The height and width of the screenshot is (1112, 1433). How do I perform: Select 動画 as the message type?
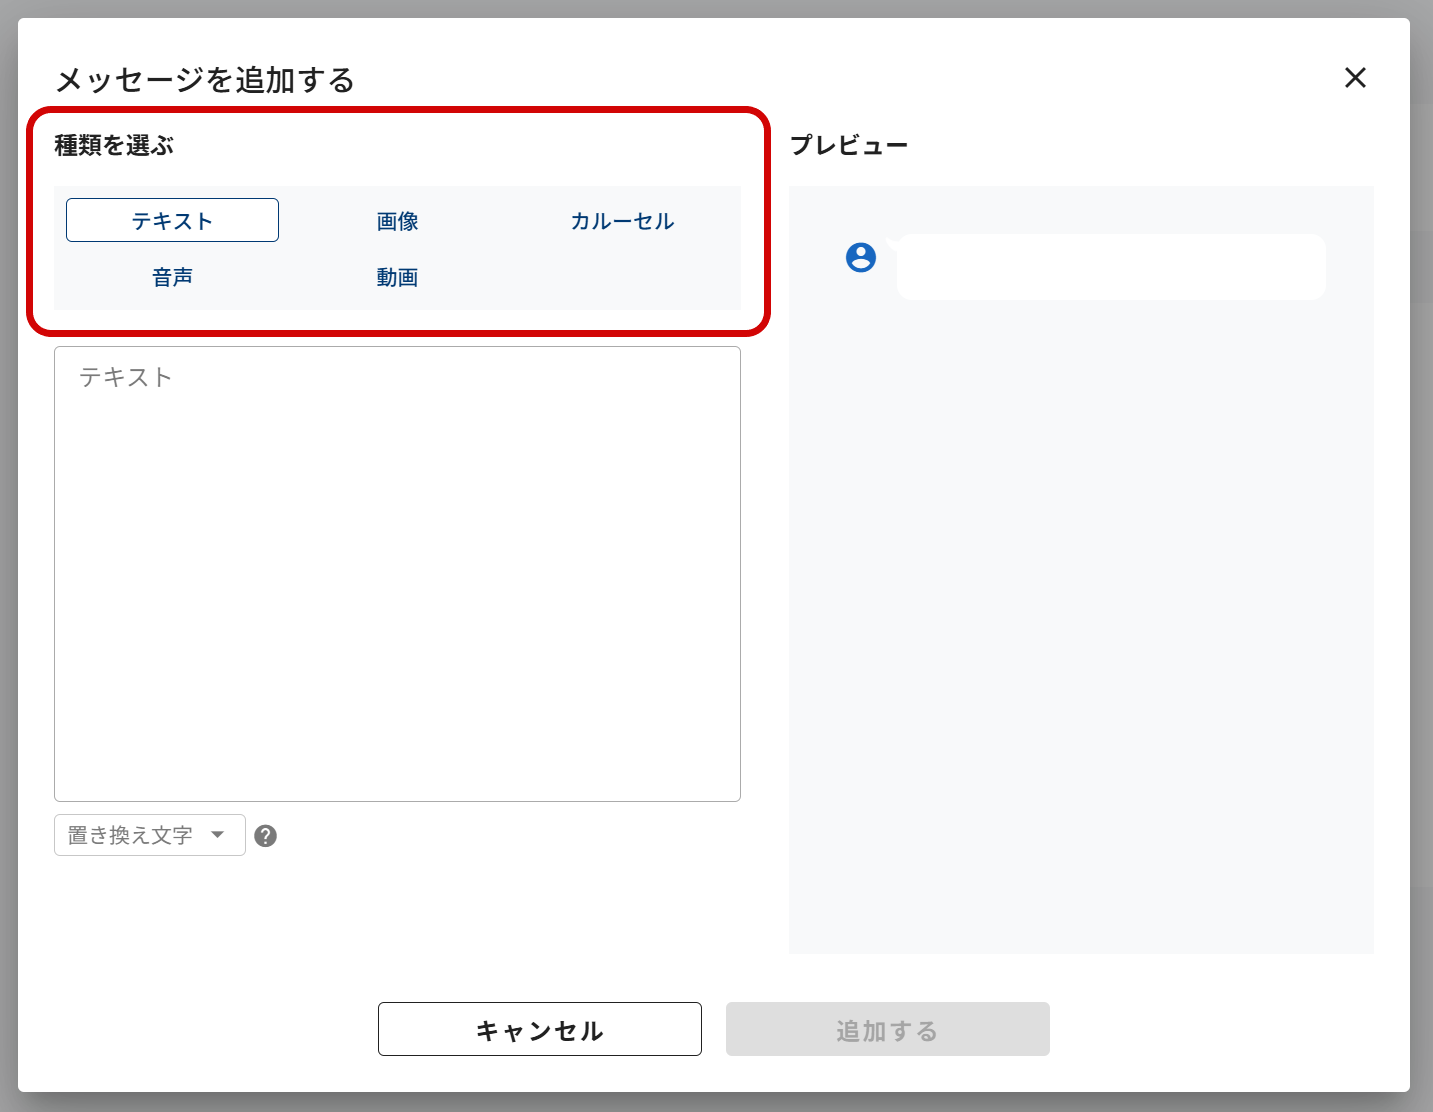pyautogui.click(x=397, y=277)
